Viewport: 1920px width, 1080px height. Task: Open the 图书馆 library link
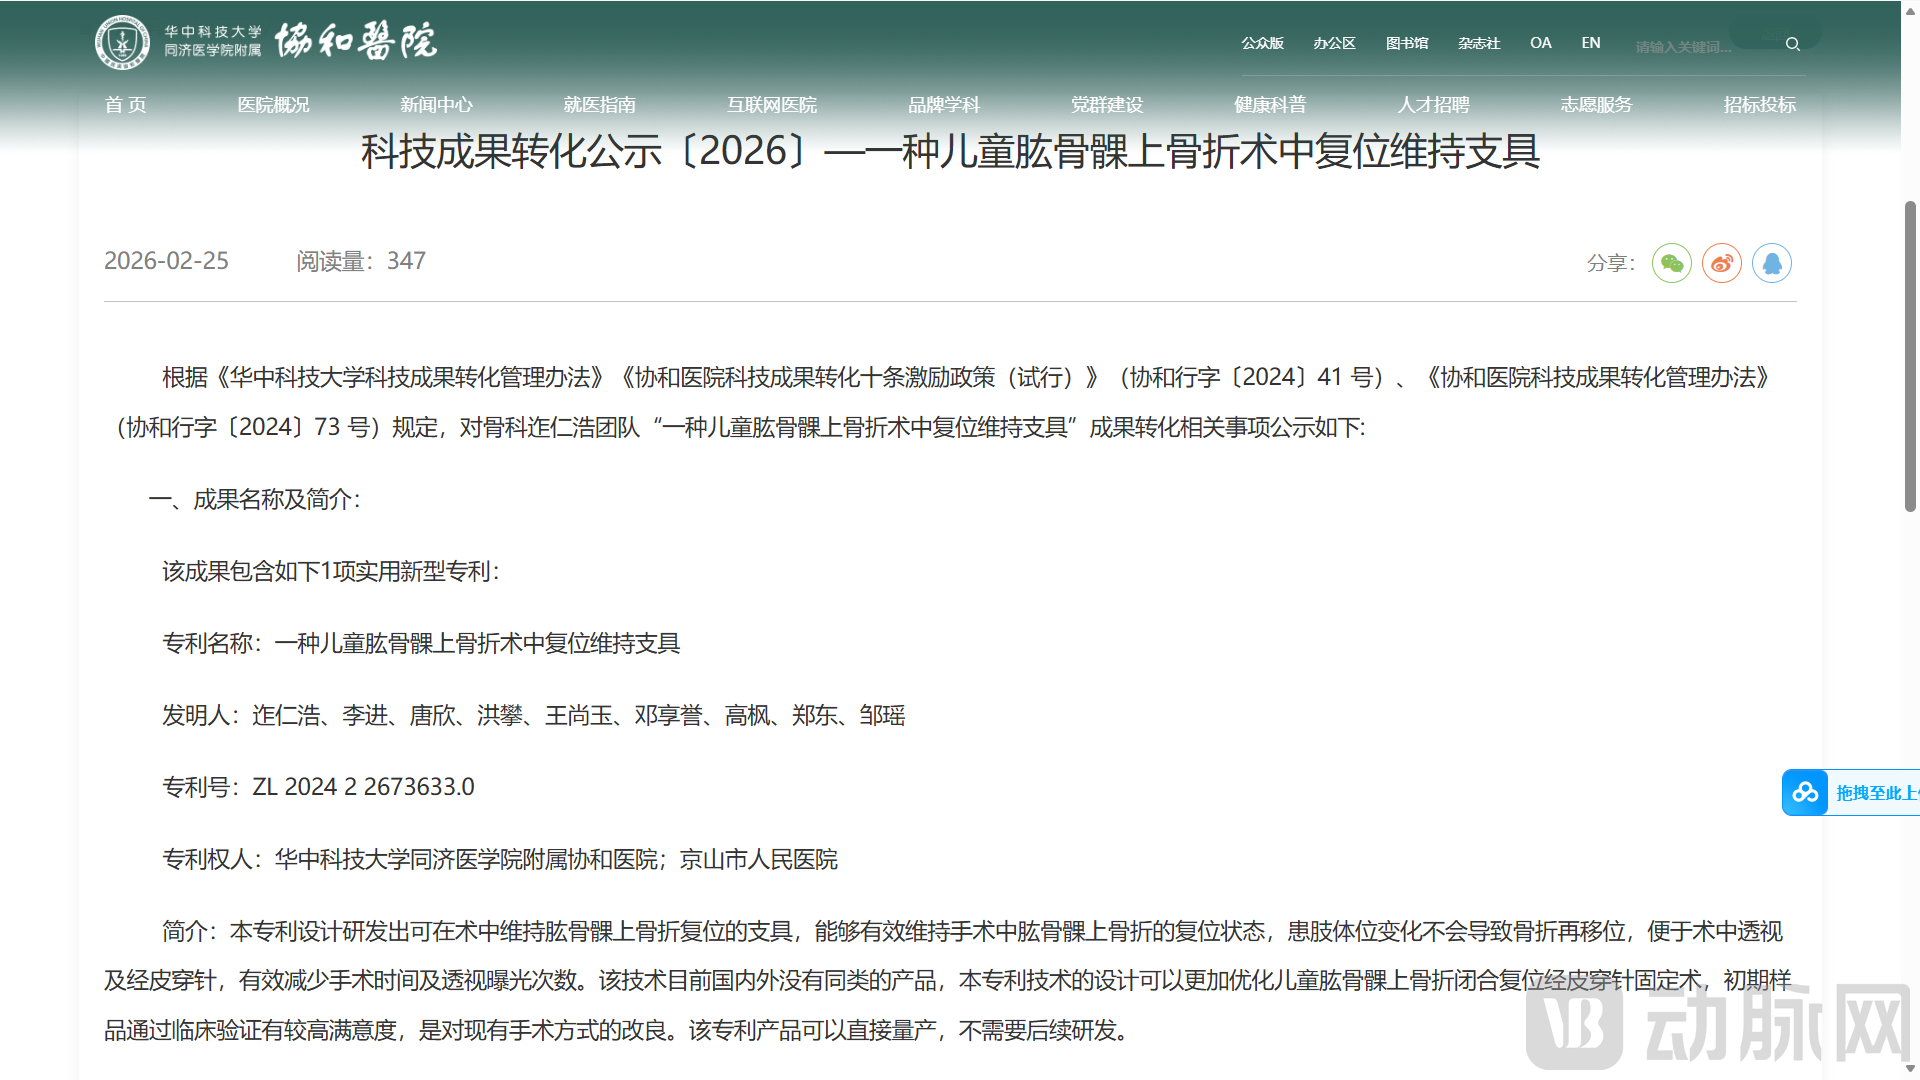tap(1406, 43)
